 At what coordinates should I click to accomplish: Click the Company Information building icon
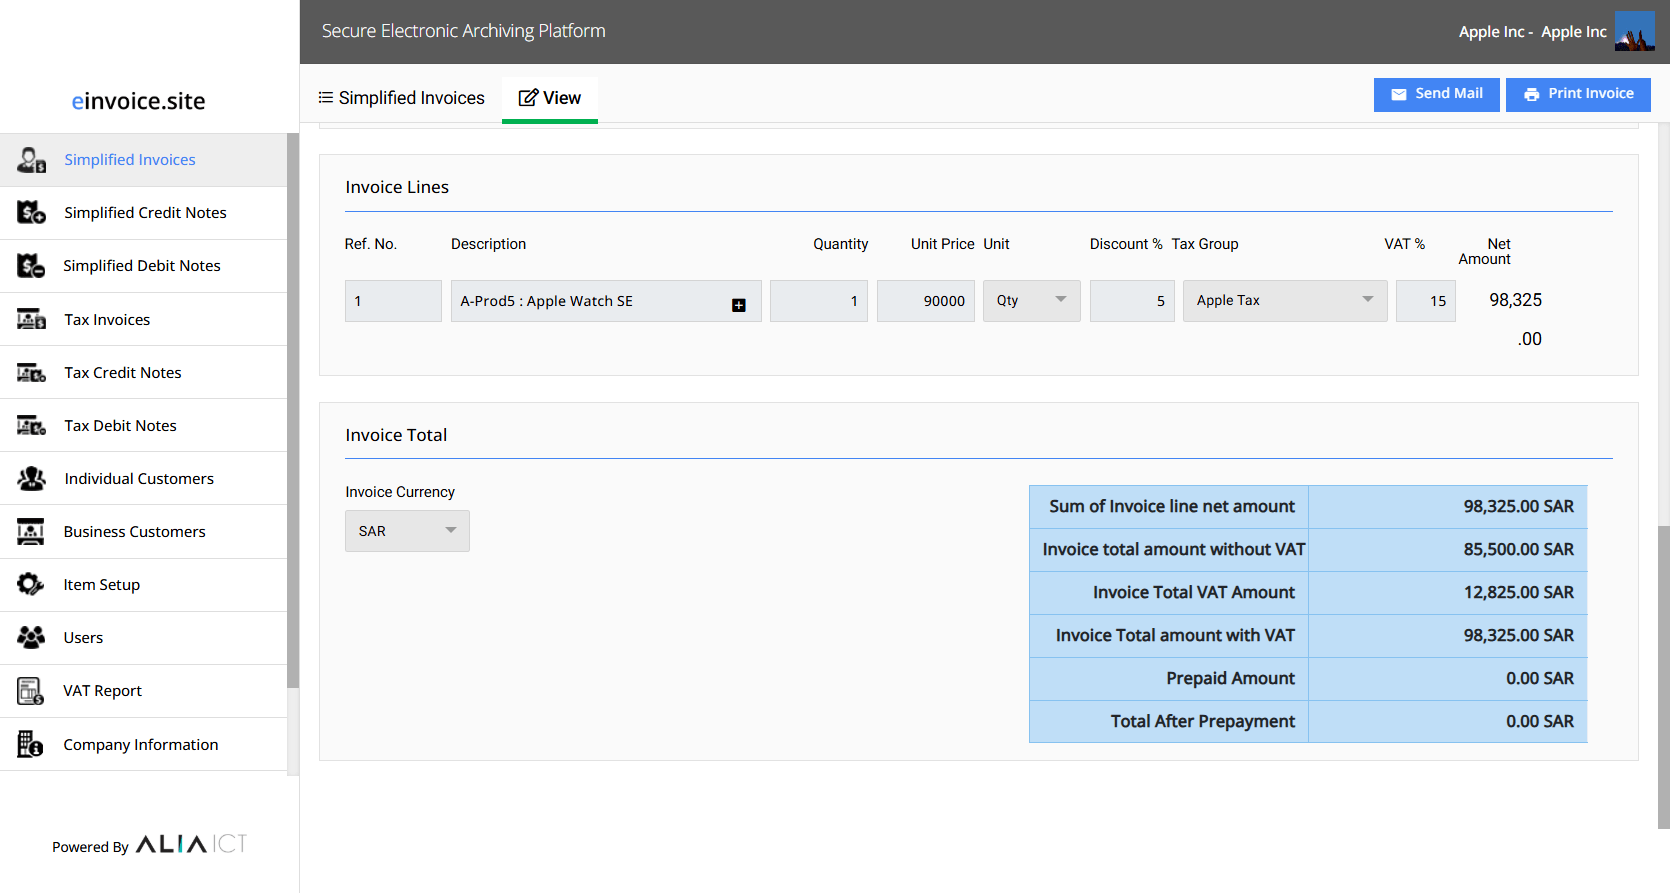point(31,745)
